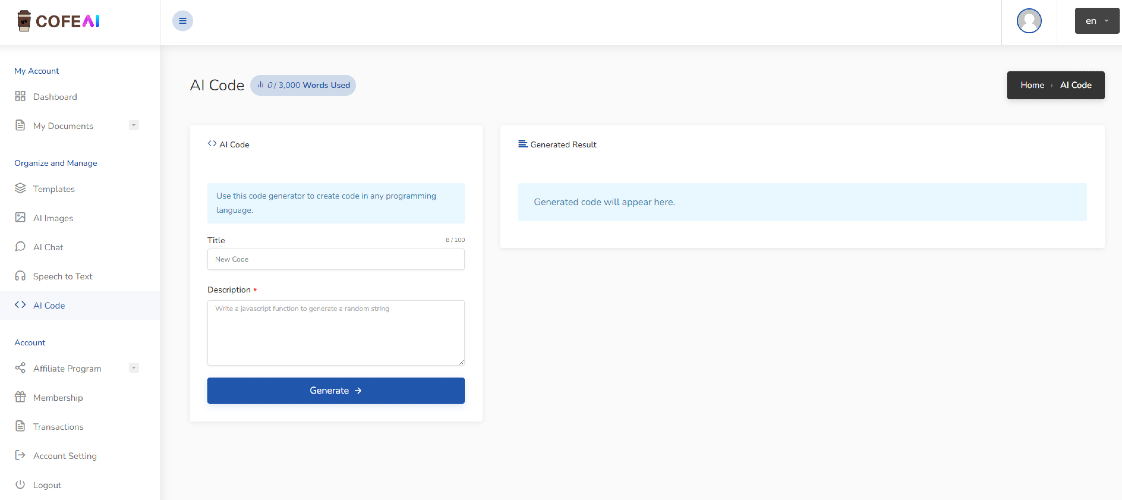Expand the My Documents submenu arrow
Image resolution: width=1122 pixels, height=500 pixels.
tap(134, 125)
